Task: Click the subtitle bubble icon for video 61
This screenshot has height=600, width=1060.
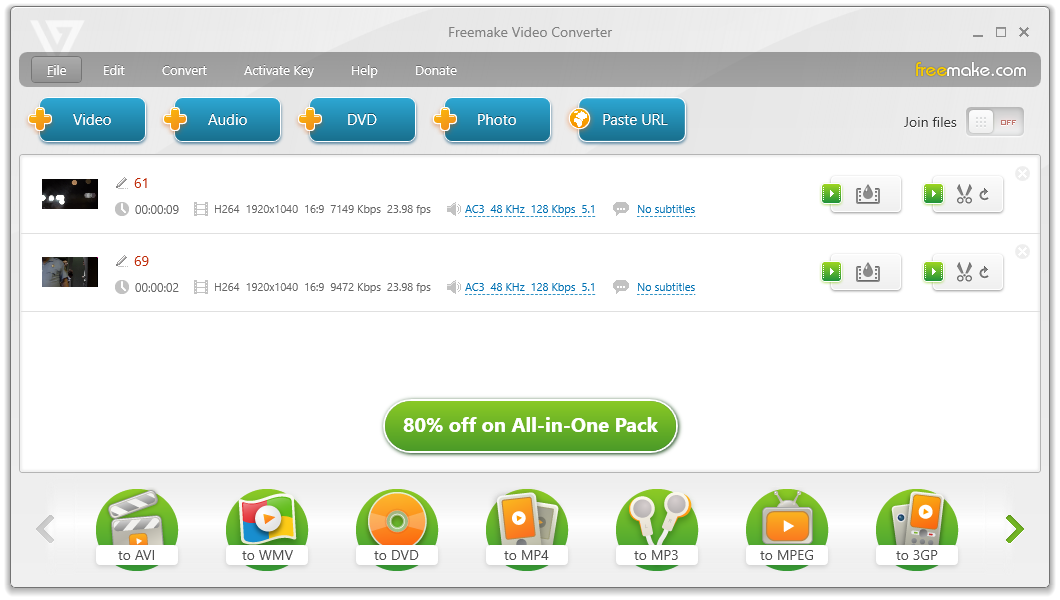Action: (x=621, y=209)
